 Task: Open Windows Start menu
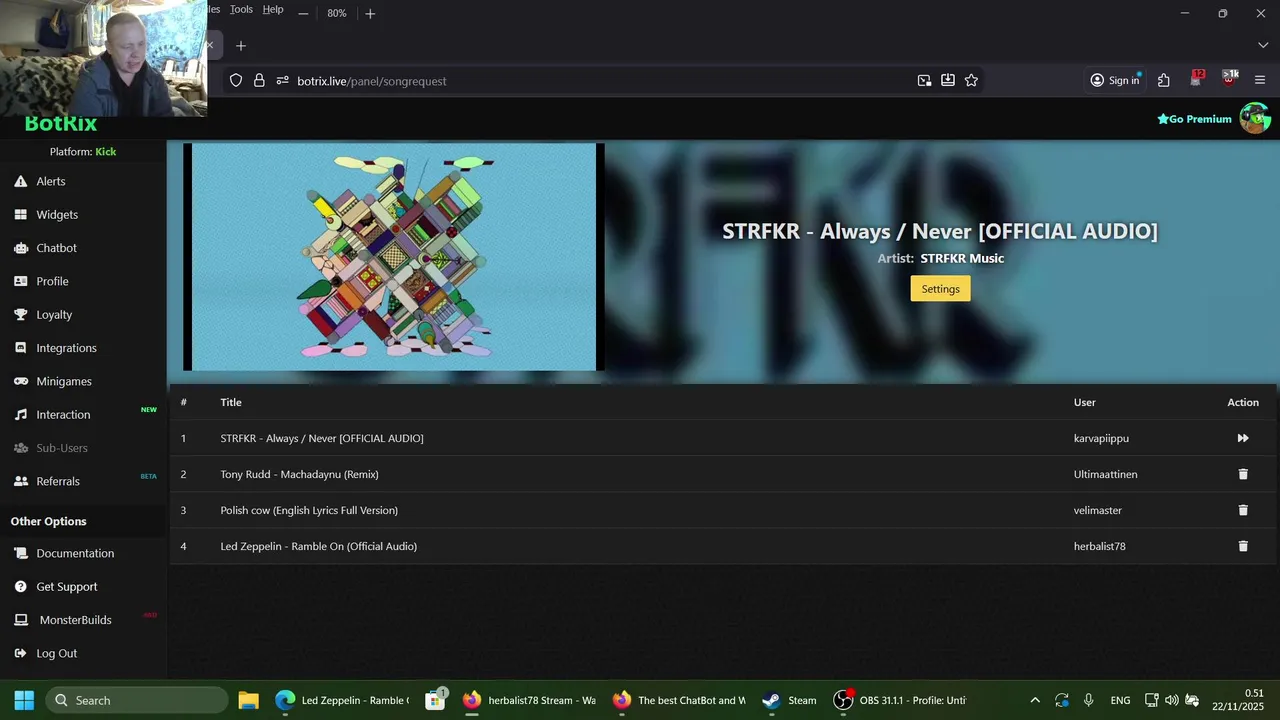(x=24, y=700)
